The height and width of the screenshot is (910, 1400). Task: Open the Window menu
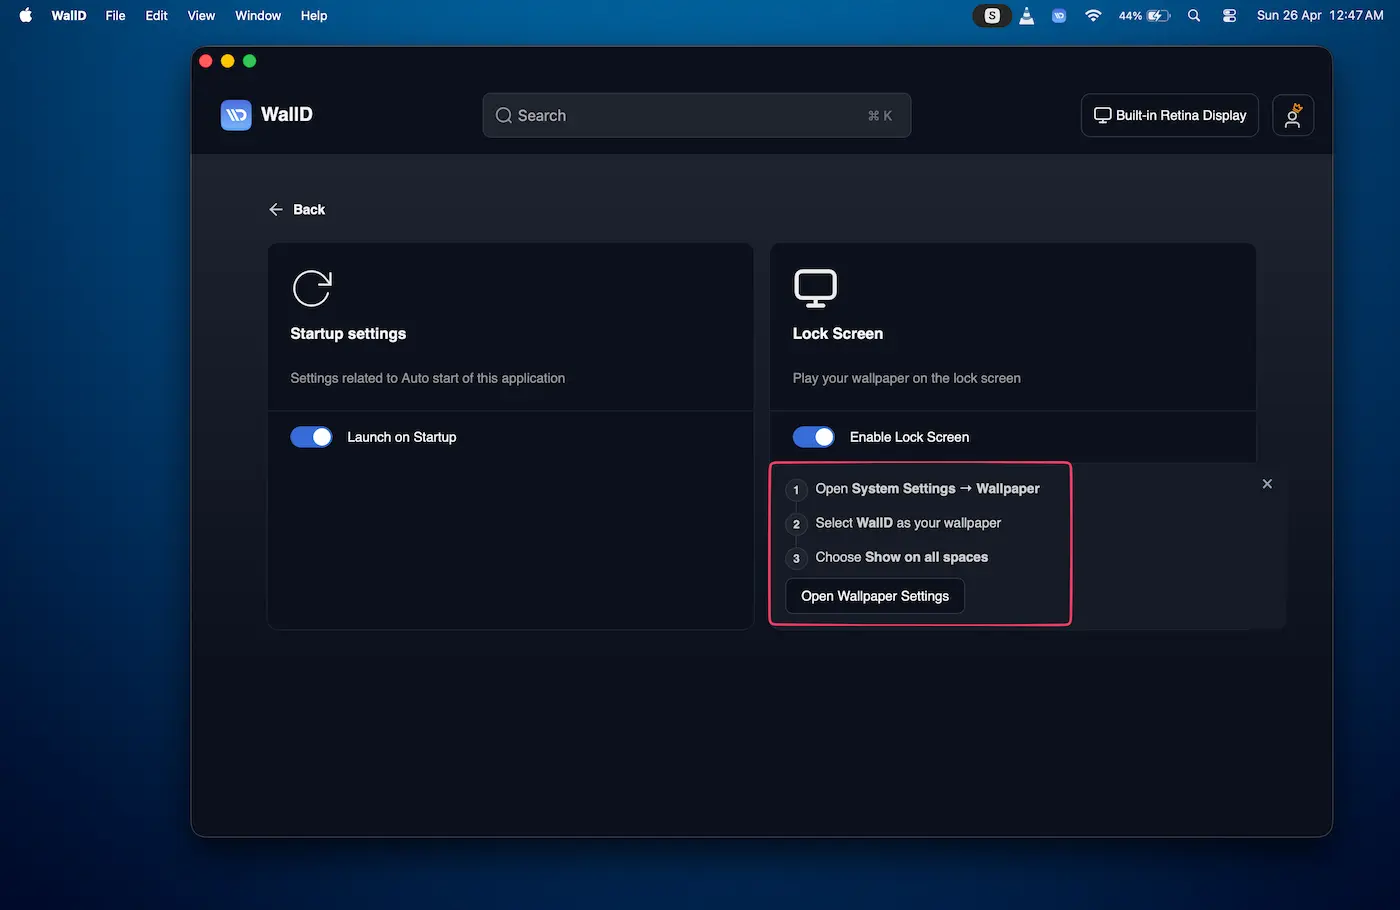coord(258,16)
